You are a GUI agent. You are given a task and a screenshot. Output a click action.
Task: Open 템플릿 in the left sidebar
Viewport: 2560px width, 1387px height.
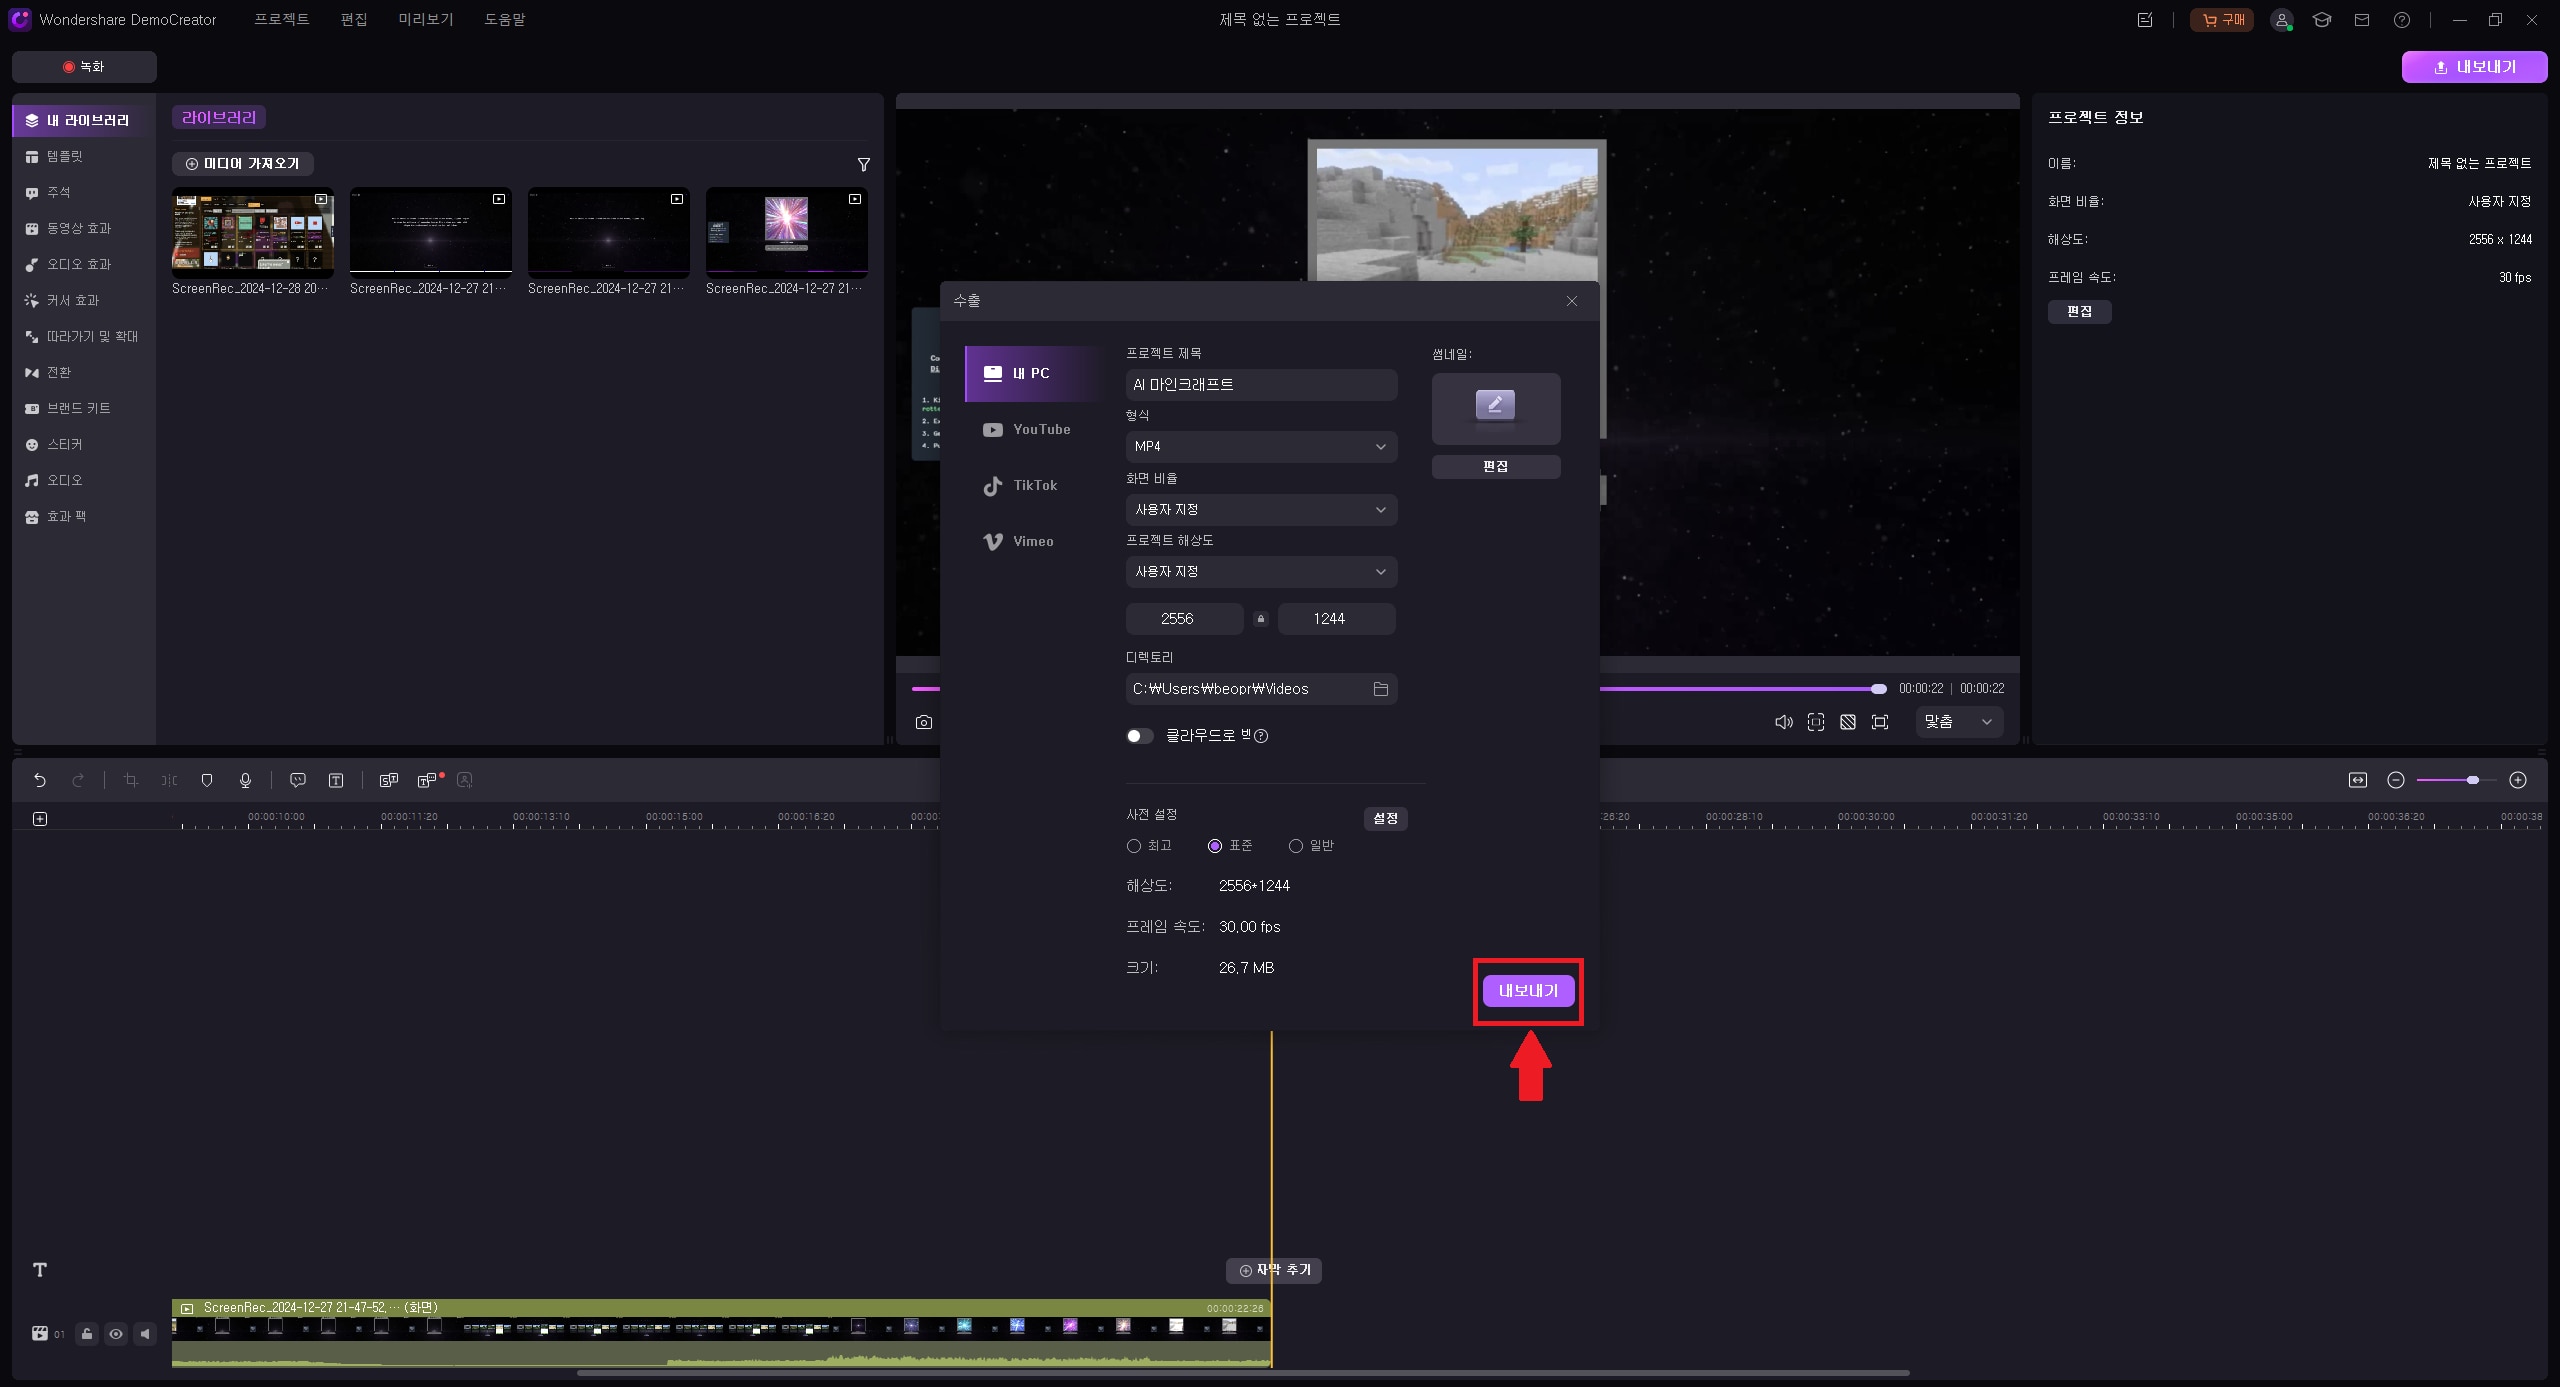(84, 156)
